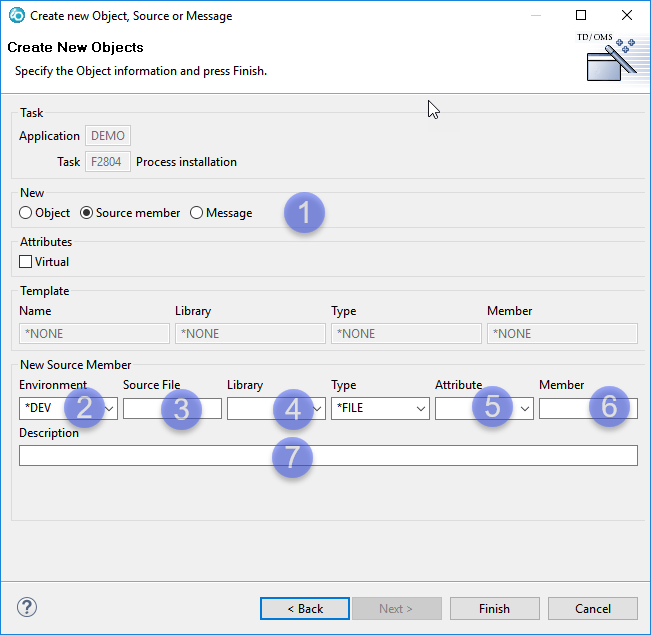This screenshot has width=651, height=635.
Task: Go to previous page with Back button
Action: pos(305,608)
